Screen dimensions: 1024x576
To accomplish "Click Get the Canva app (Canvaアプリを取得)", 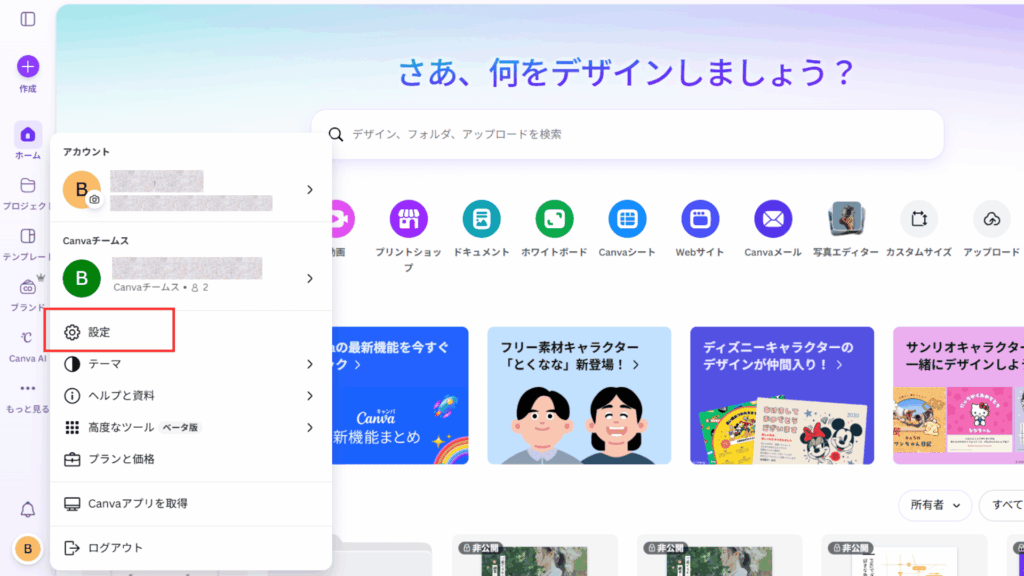I will pos(137,503).
